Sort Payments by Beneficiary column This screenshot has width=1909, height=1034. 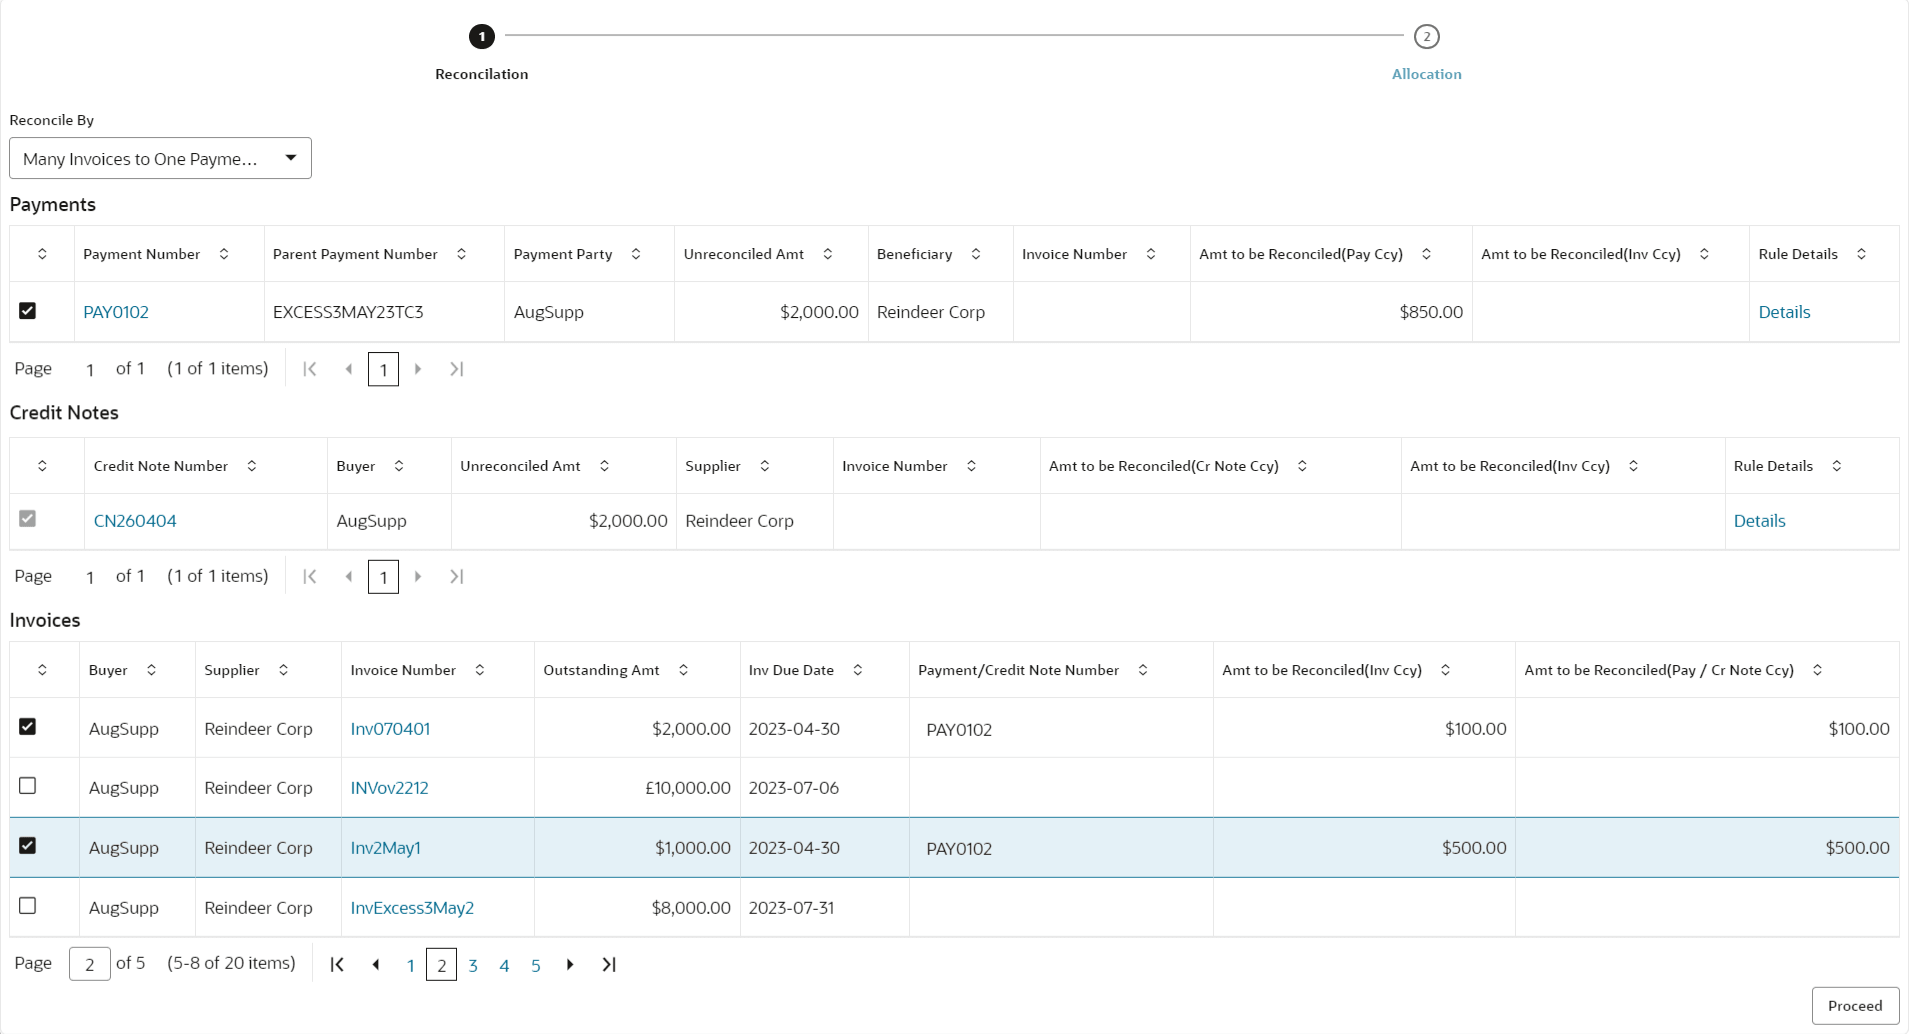click(976, 254)
